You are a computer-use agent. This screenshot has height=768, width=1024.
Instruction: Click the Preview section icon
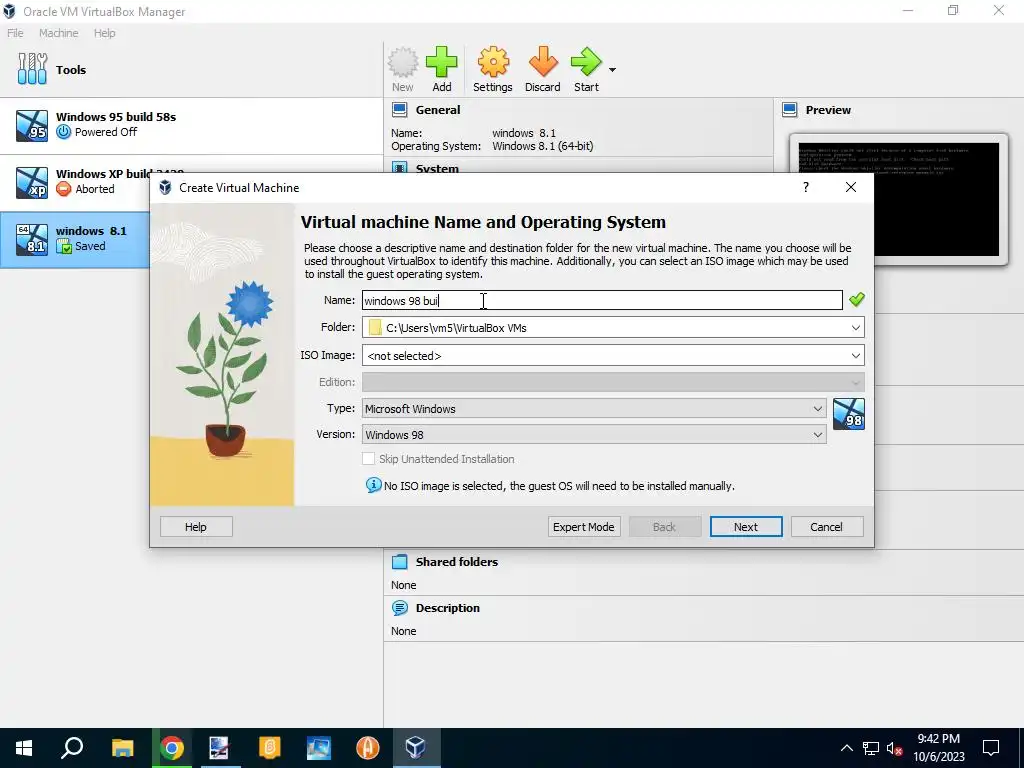click(x=790, y=110)
